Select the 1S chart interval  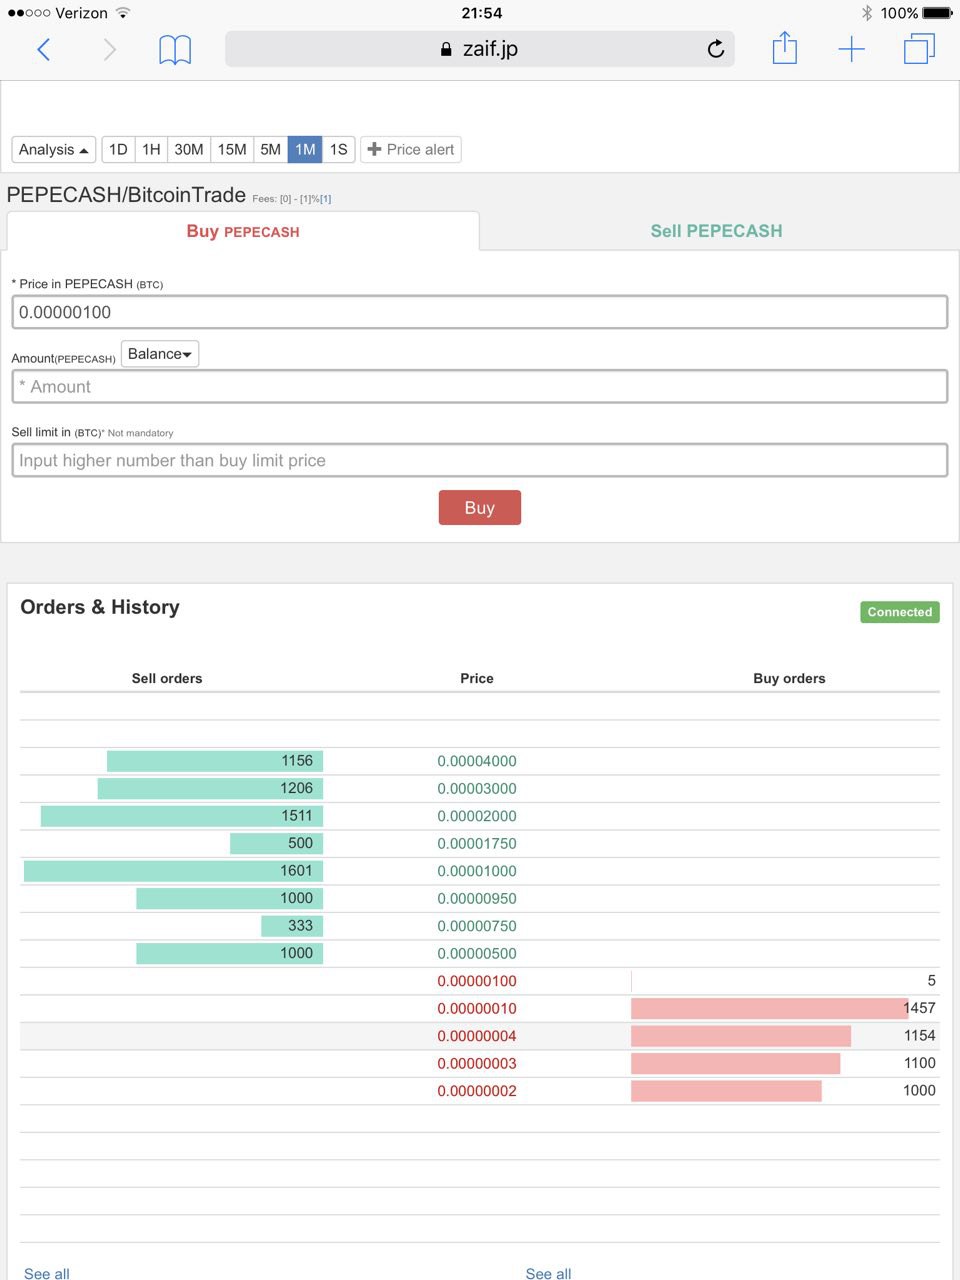(339, 149)
